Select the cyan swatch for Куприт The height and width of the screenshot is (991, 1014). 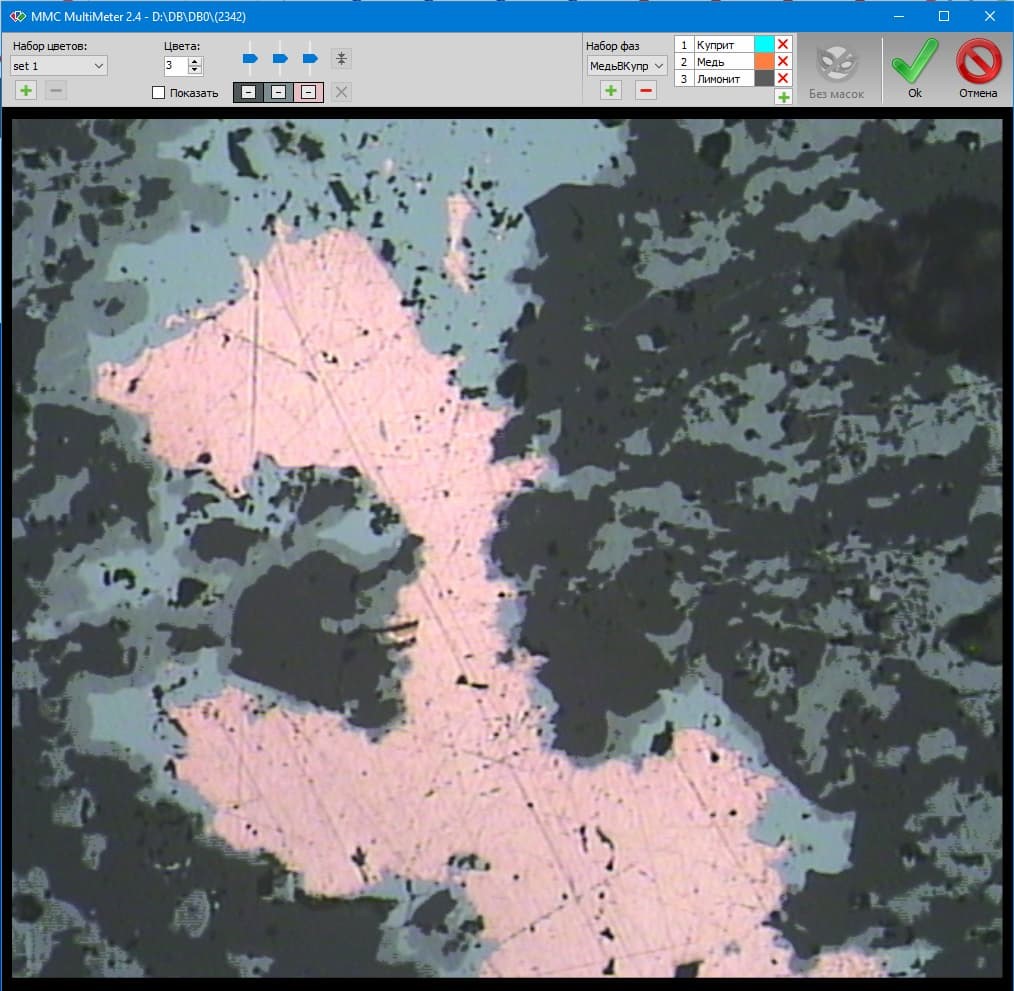click(x=764, y=44)
